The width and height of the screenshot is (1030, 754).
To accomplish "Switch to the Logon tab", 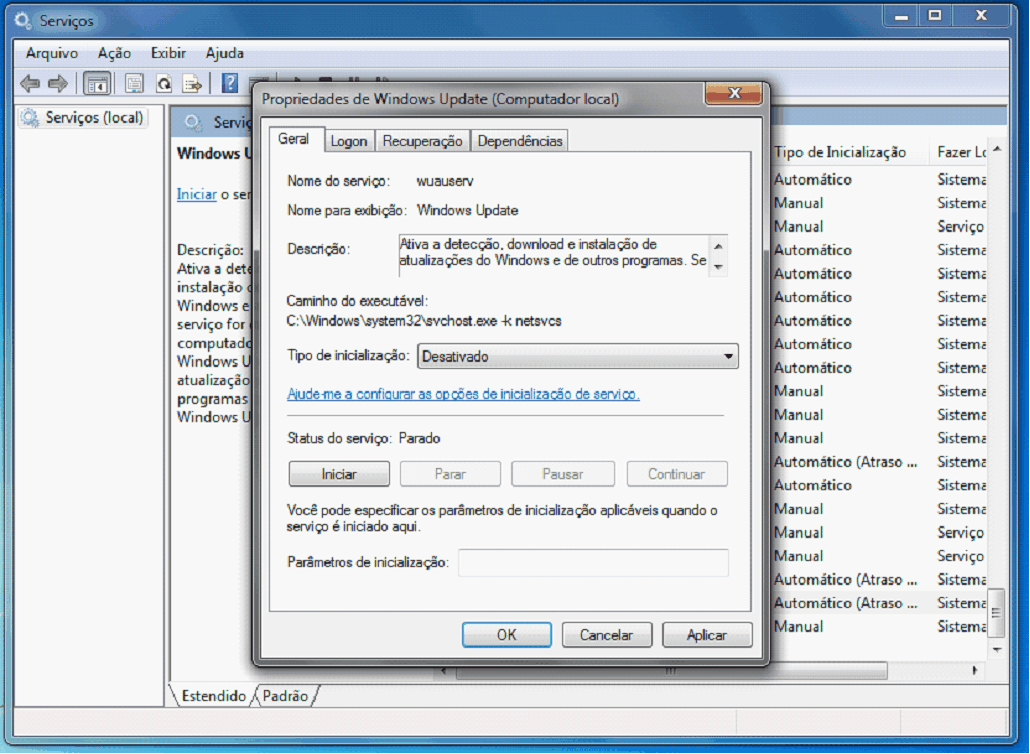I will click(x=349, y=141).
